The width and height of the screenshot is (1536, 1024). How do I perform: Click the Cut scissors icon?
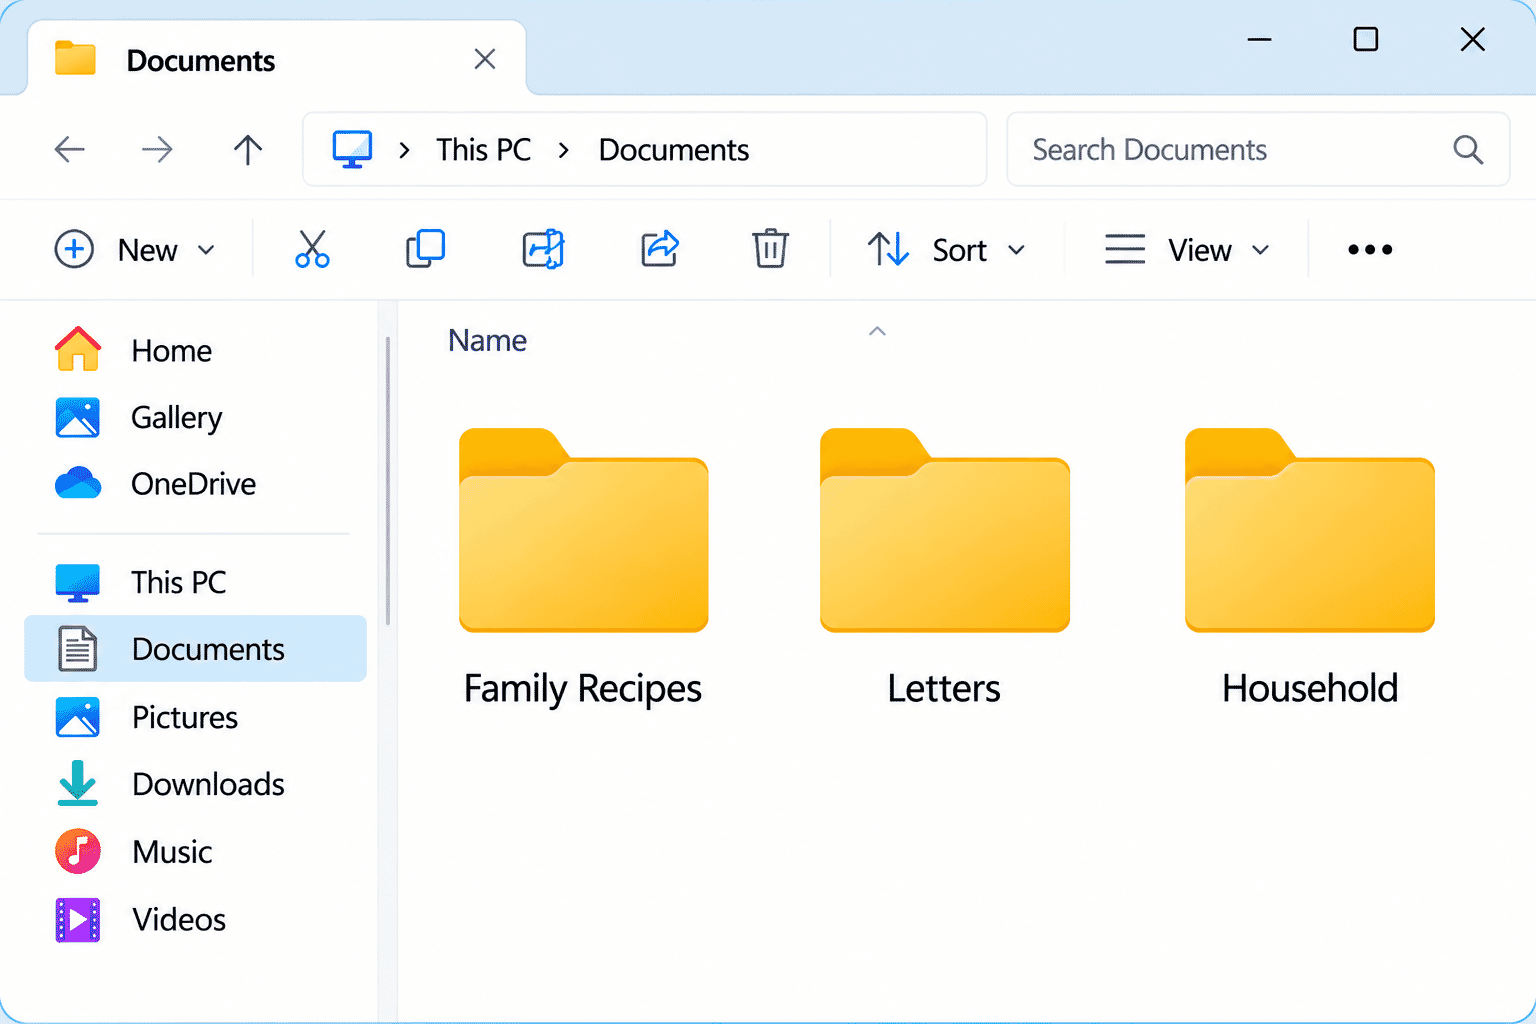[x=312, y=249]
